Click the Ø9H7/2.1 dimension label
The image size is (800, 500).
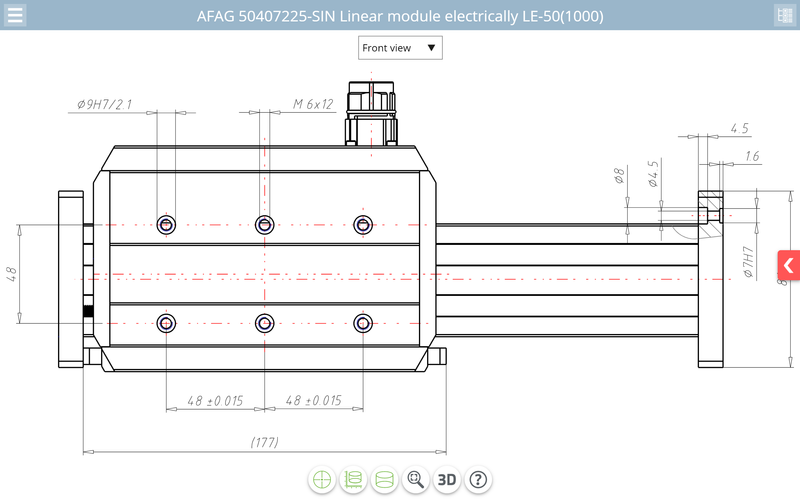pos(105,105)
